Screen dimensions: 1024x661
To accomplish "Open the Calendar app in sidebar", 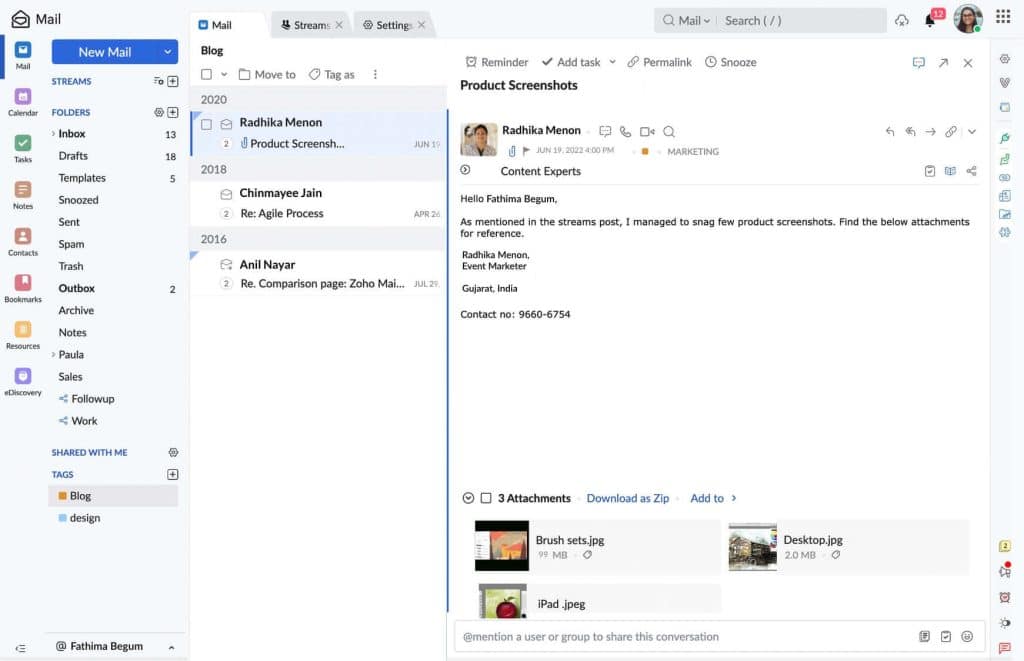I will (23, 98).
